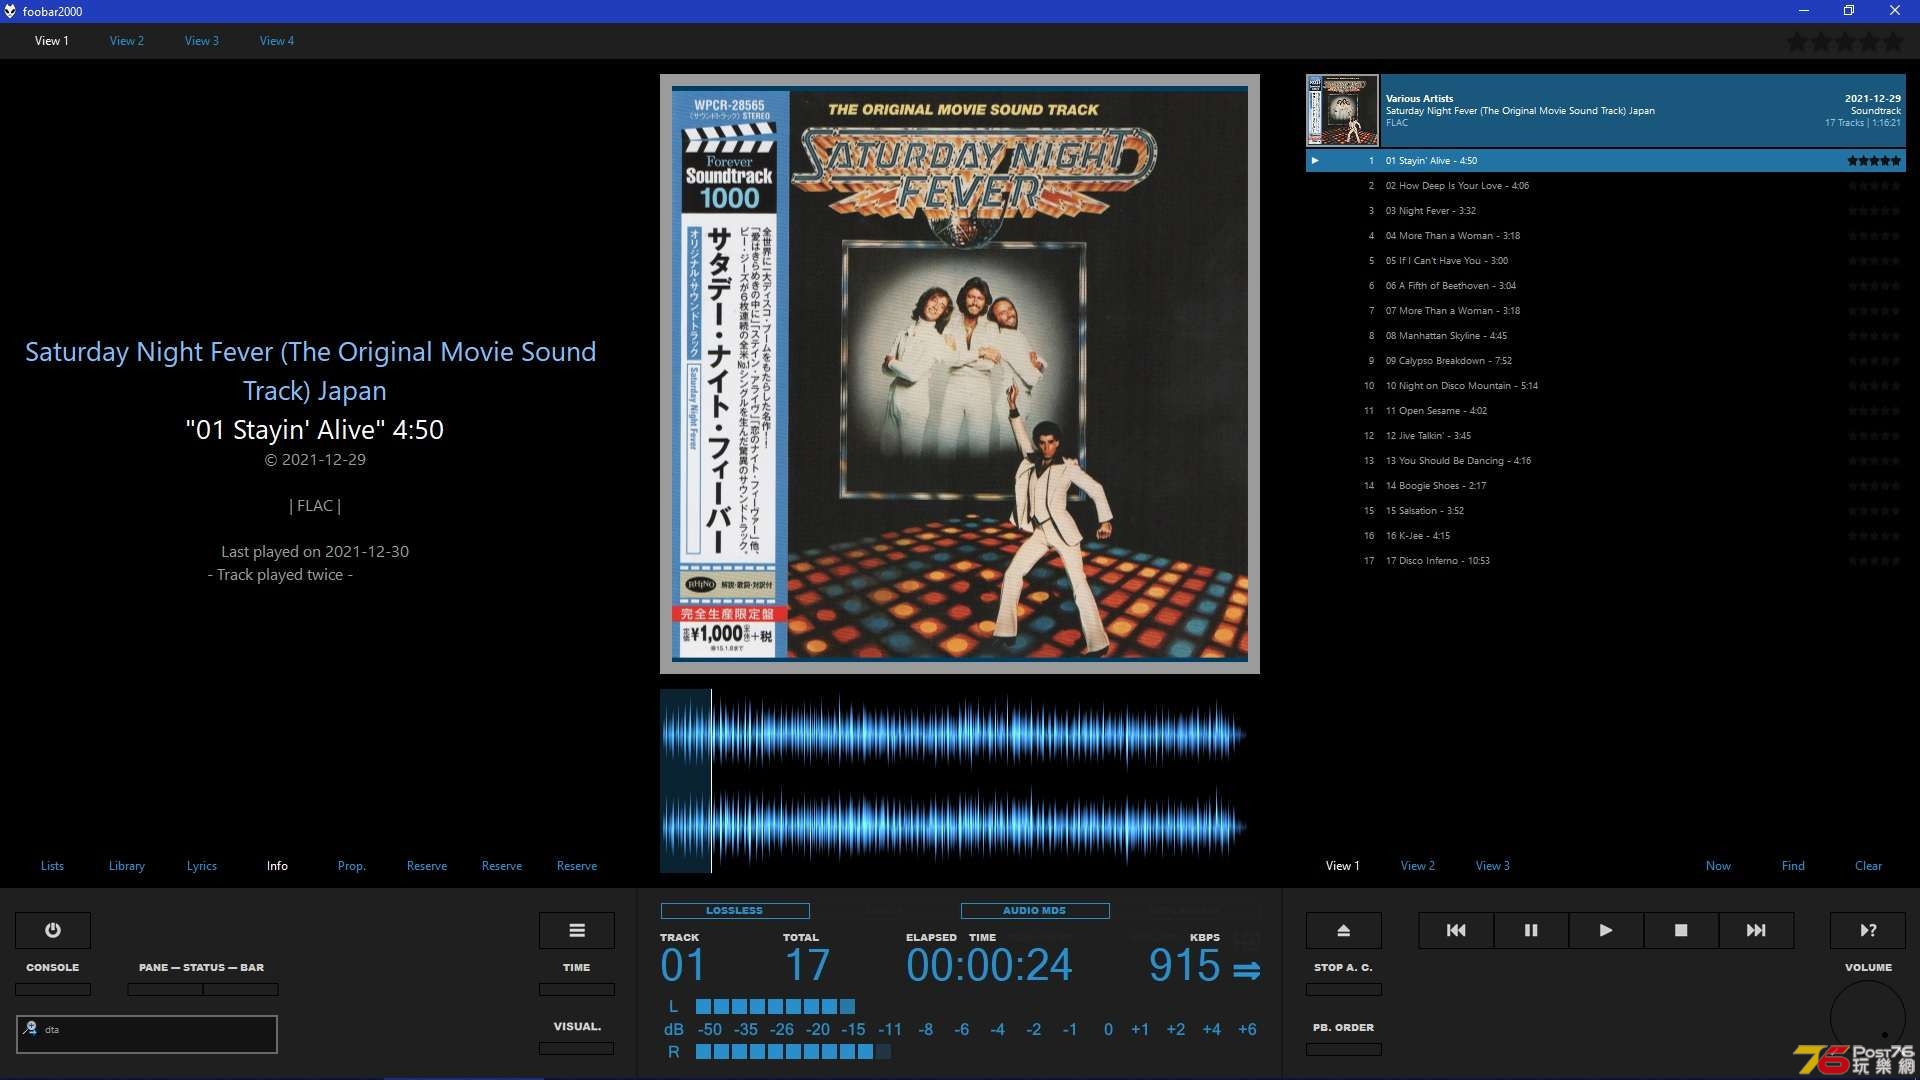Select track 13 You Should Be Dancing
Screen dimensions: 1920x1080
[x=1606, y=461]
